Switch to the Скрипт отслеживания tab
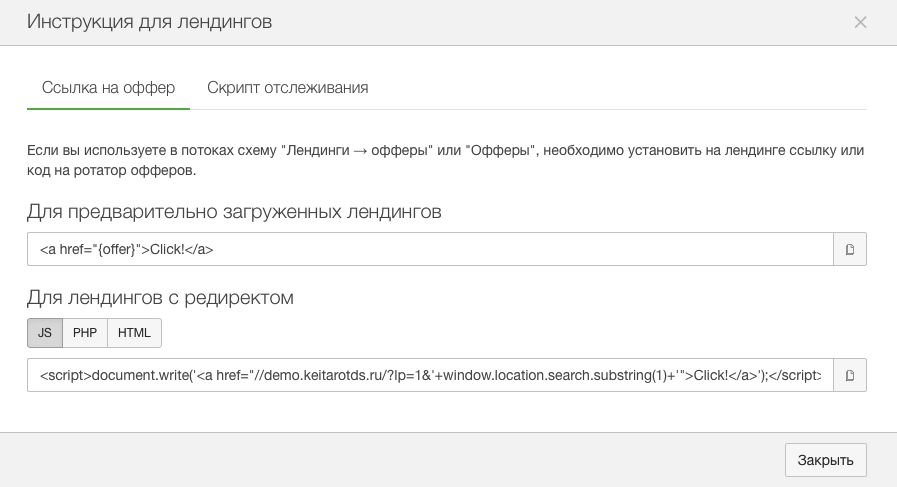Image resolution: width=897 pixels, height=487 pixels. pyautogui.click(x=287, y=88)
